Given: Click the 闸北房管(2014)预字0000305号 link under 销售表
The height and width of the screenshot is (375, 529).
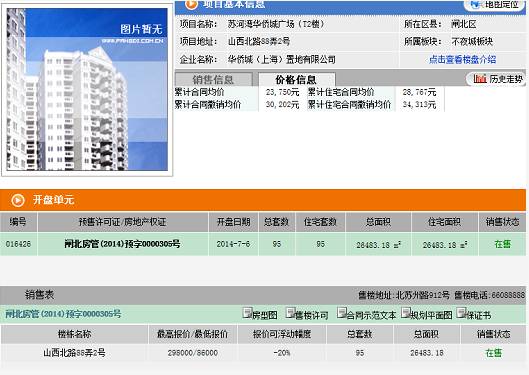Looking at the screenshot, I should (63, 314).
